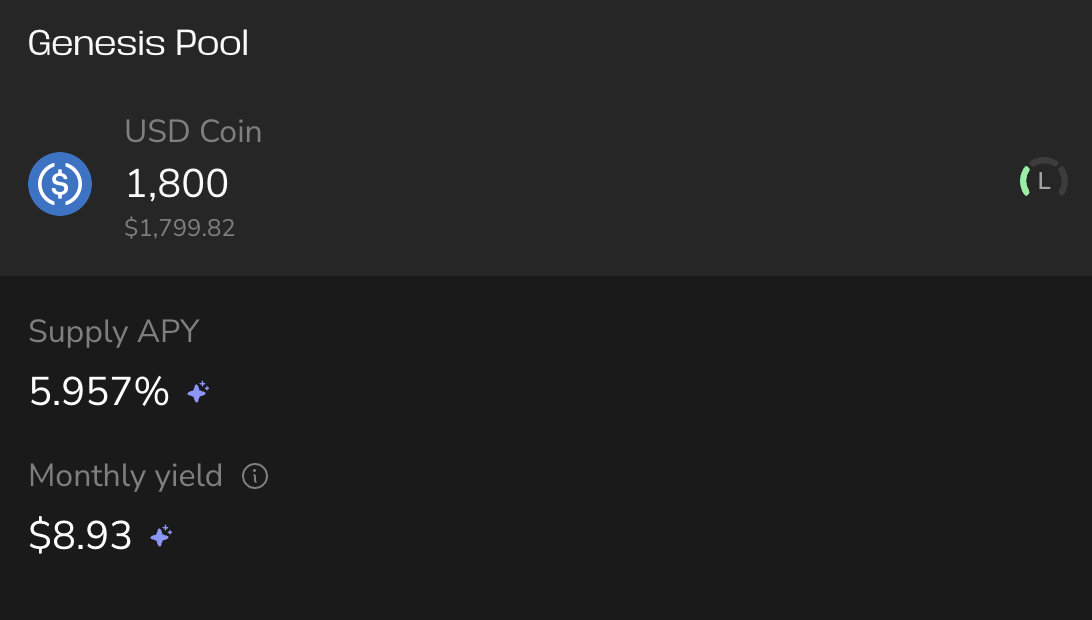Click the word APY in the Supply label

coord(167,331)
